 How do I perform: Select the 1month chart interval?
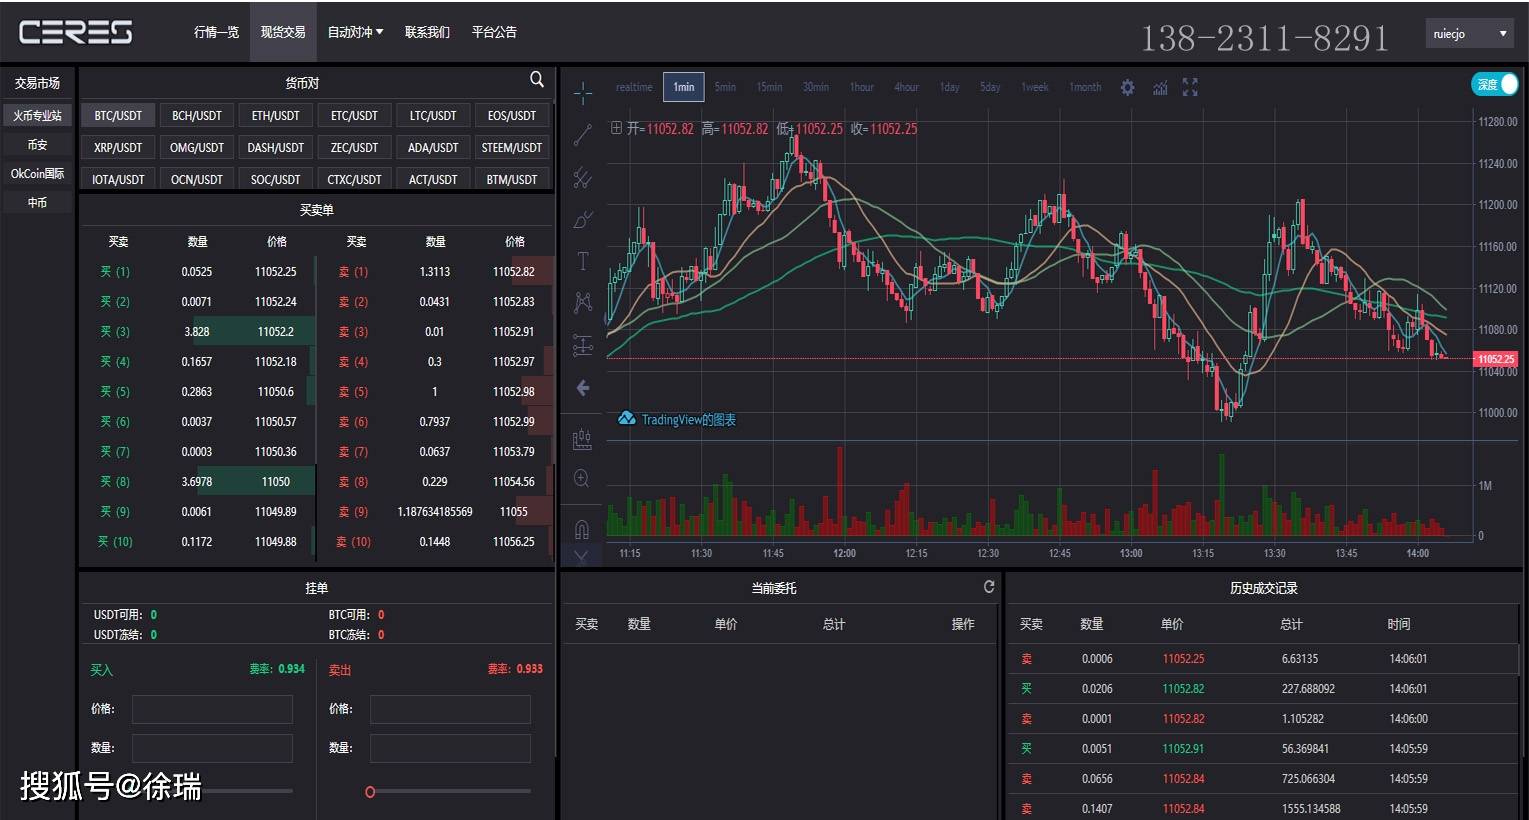click(x=1084, y=87)
